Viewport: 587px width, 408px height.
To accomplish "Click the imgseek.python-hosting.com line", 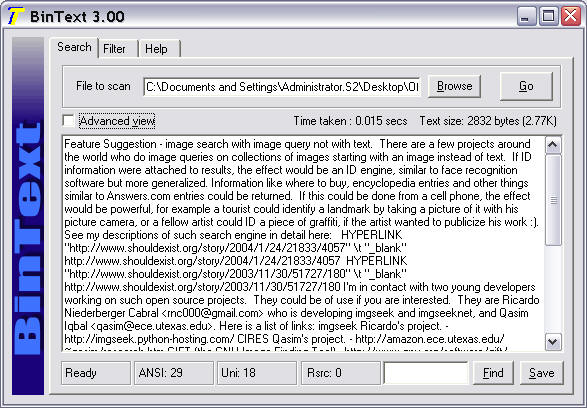I will point(285,339).
